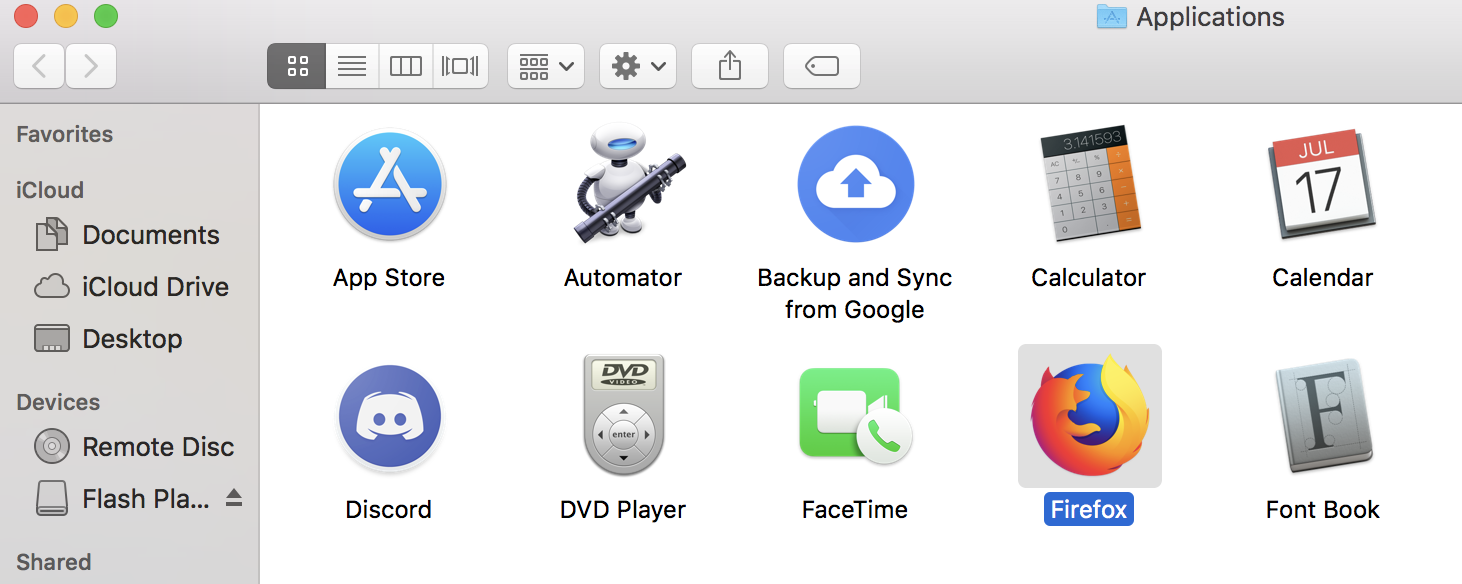
Task: Click the iCloud sidebar heading
Action: pyautogui.click(x=50, y=190)
